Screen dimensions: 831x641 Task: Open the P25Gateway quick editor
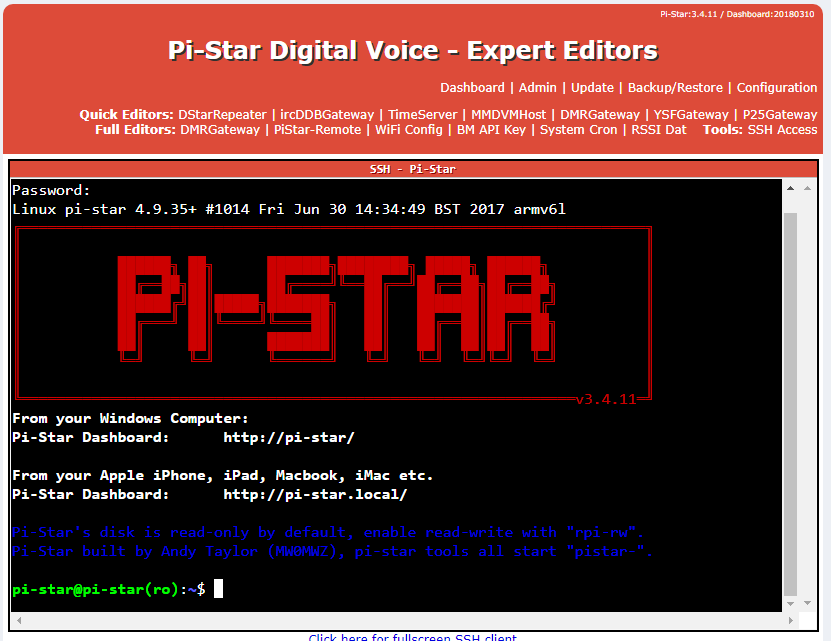(x=780, y=114)
